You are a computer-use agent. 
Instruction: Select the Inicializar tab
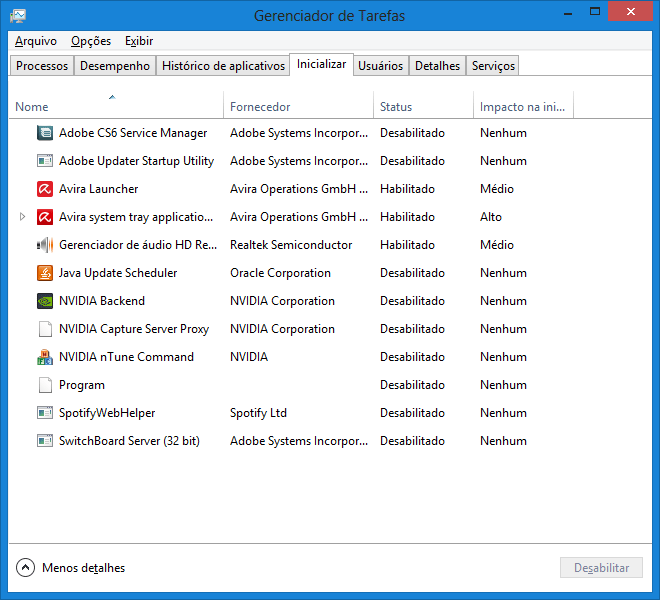(321, 64)
